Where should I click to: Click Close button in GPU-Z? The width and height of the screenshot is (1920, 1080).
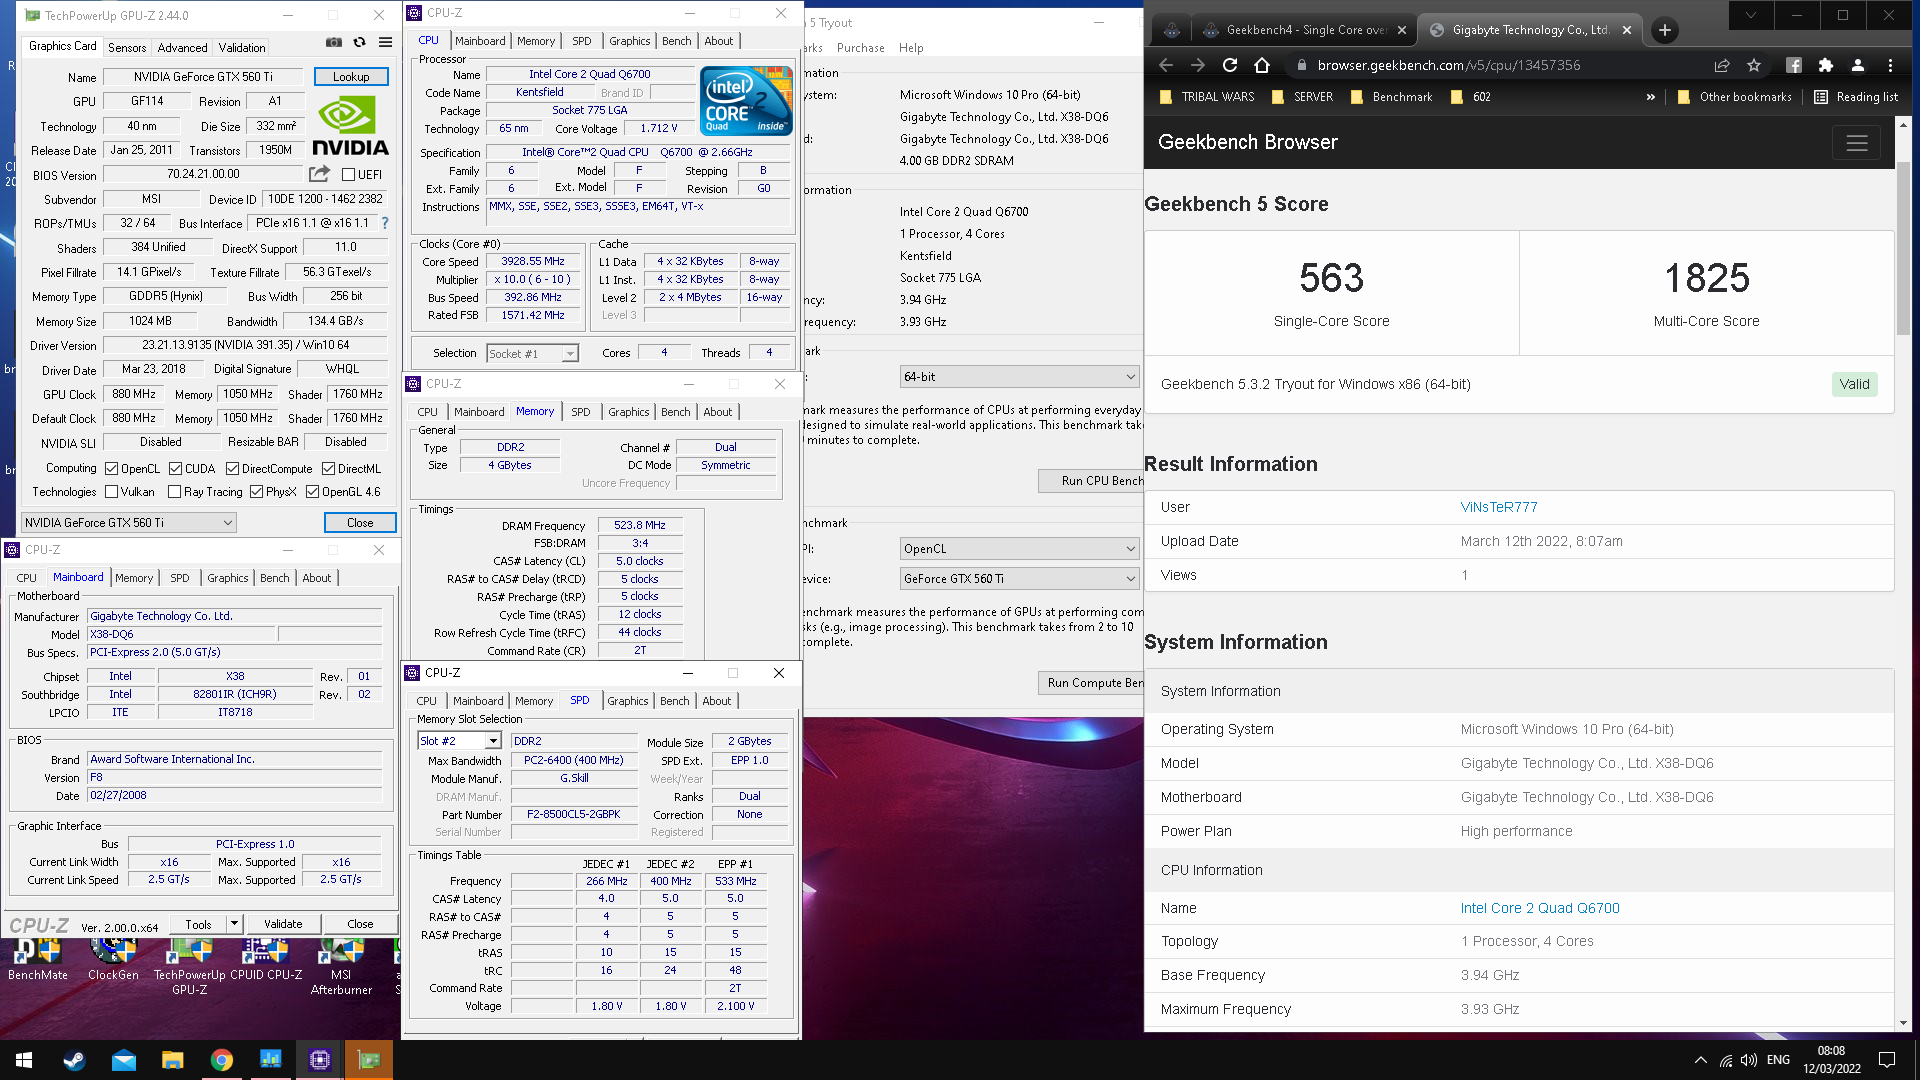[x=360, y=523]
